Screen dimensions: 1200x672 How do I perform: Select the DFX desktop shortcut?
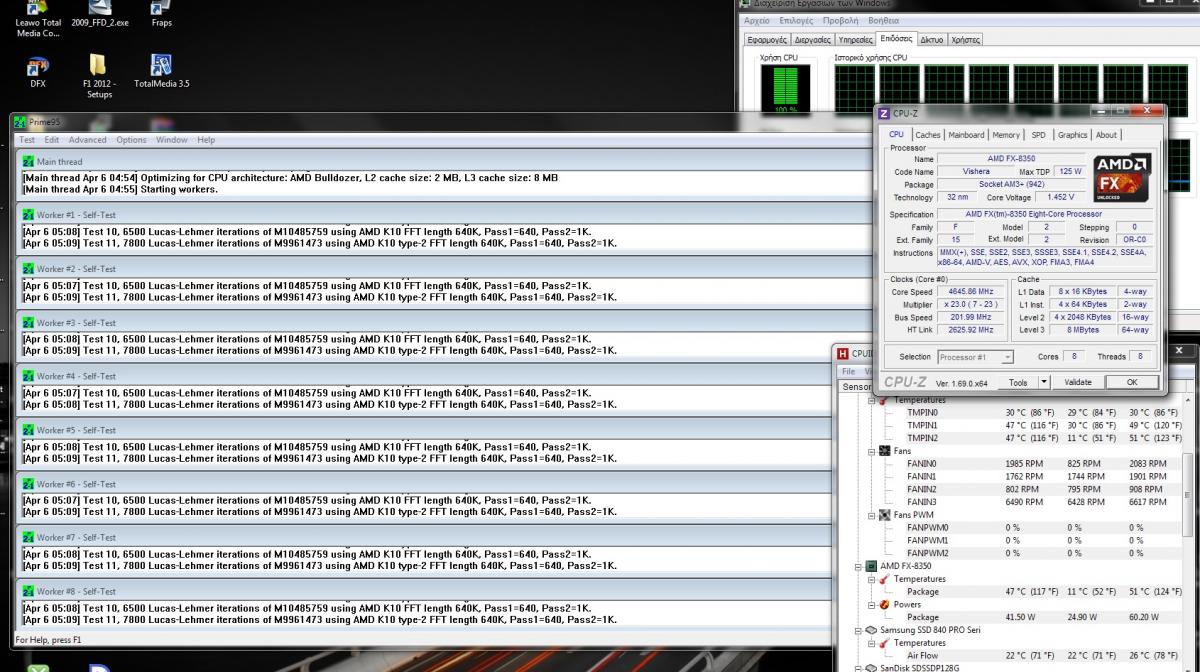click(38, 72)
